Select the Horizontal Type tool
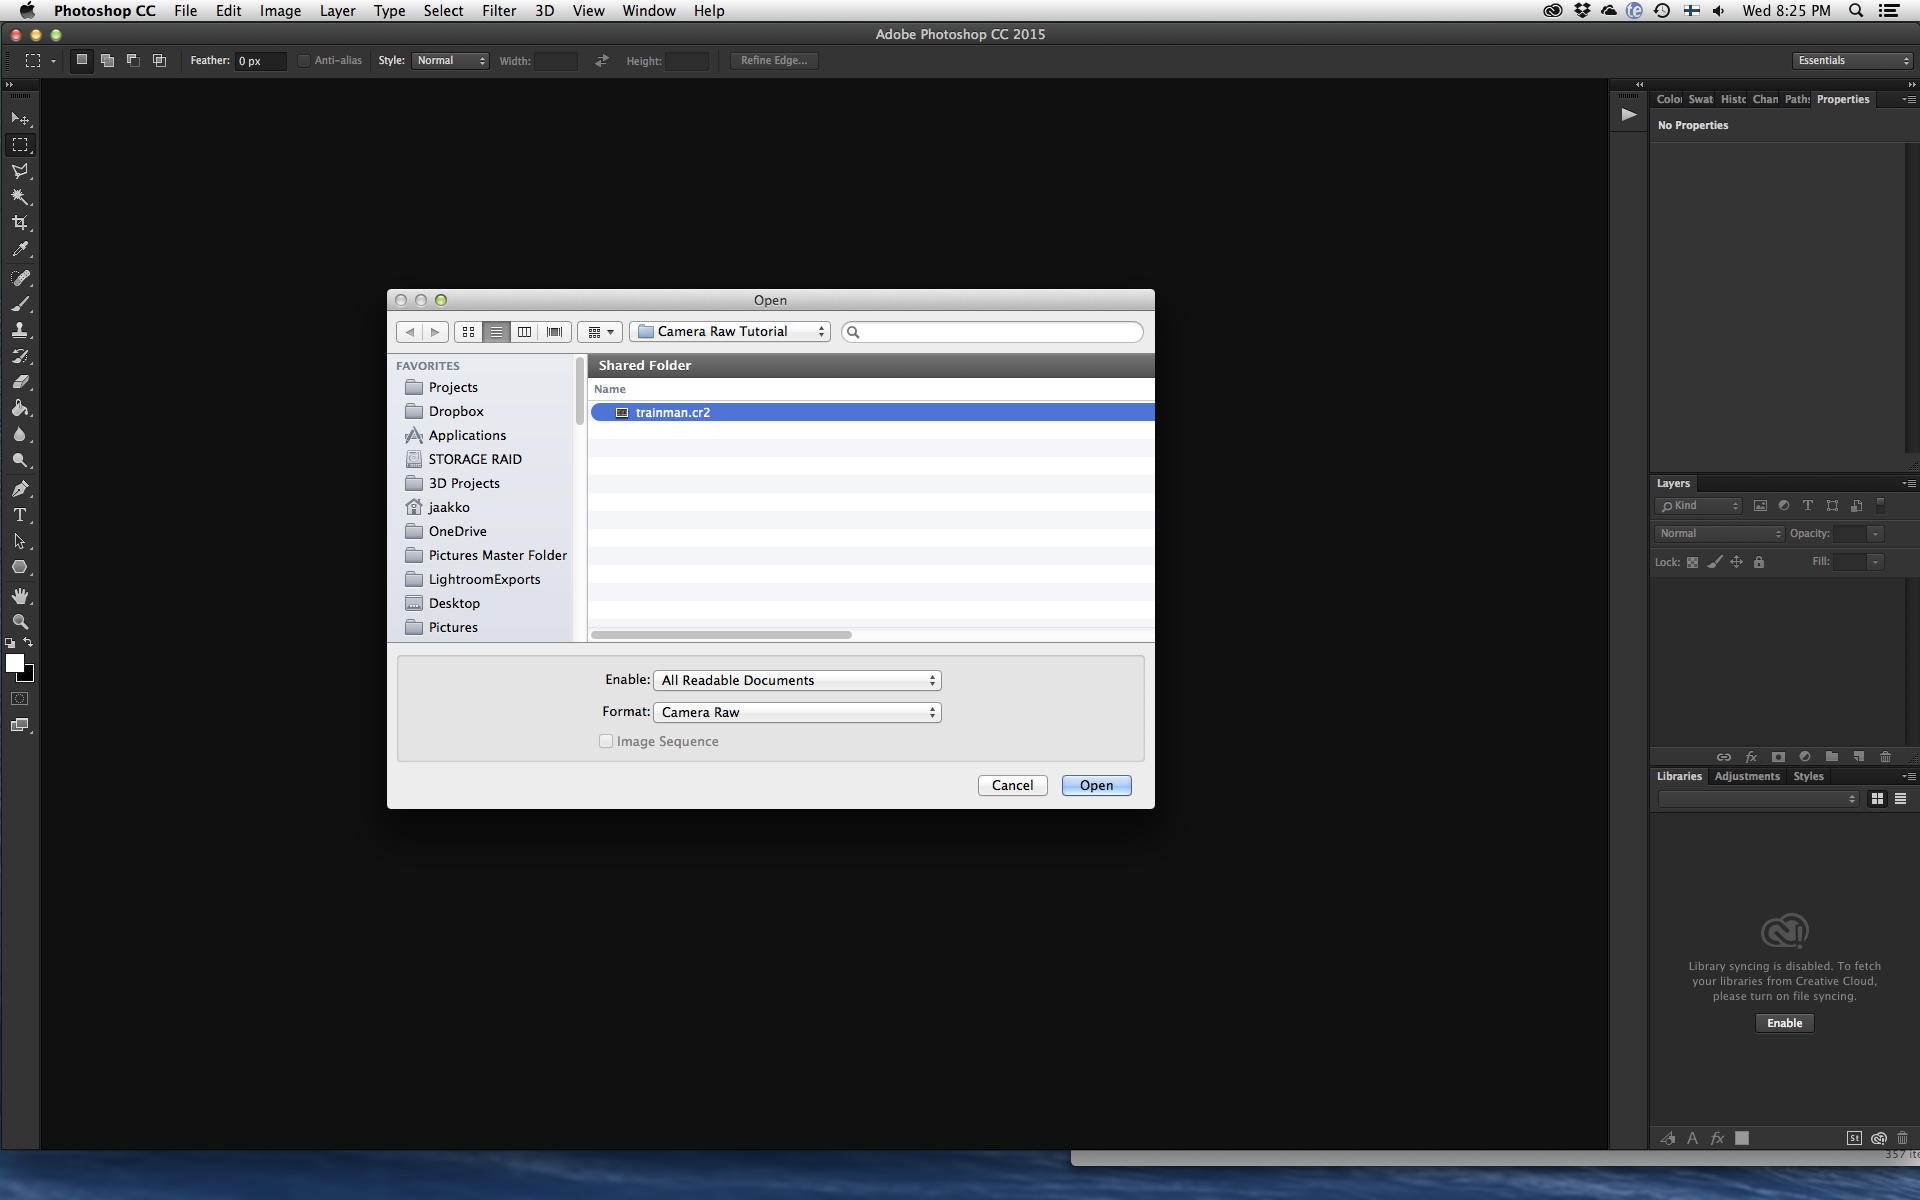Screen dimensions: 1920x1200 [20, 515]
